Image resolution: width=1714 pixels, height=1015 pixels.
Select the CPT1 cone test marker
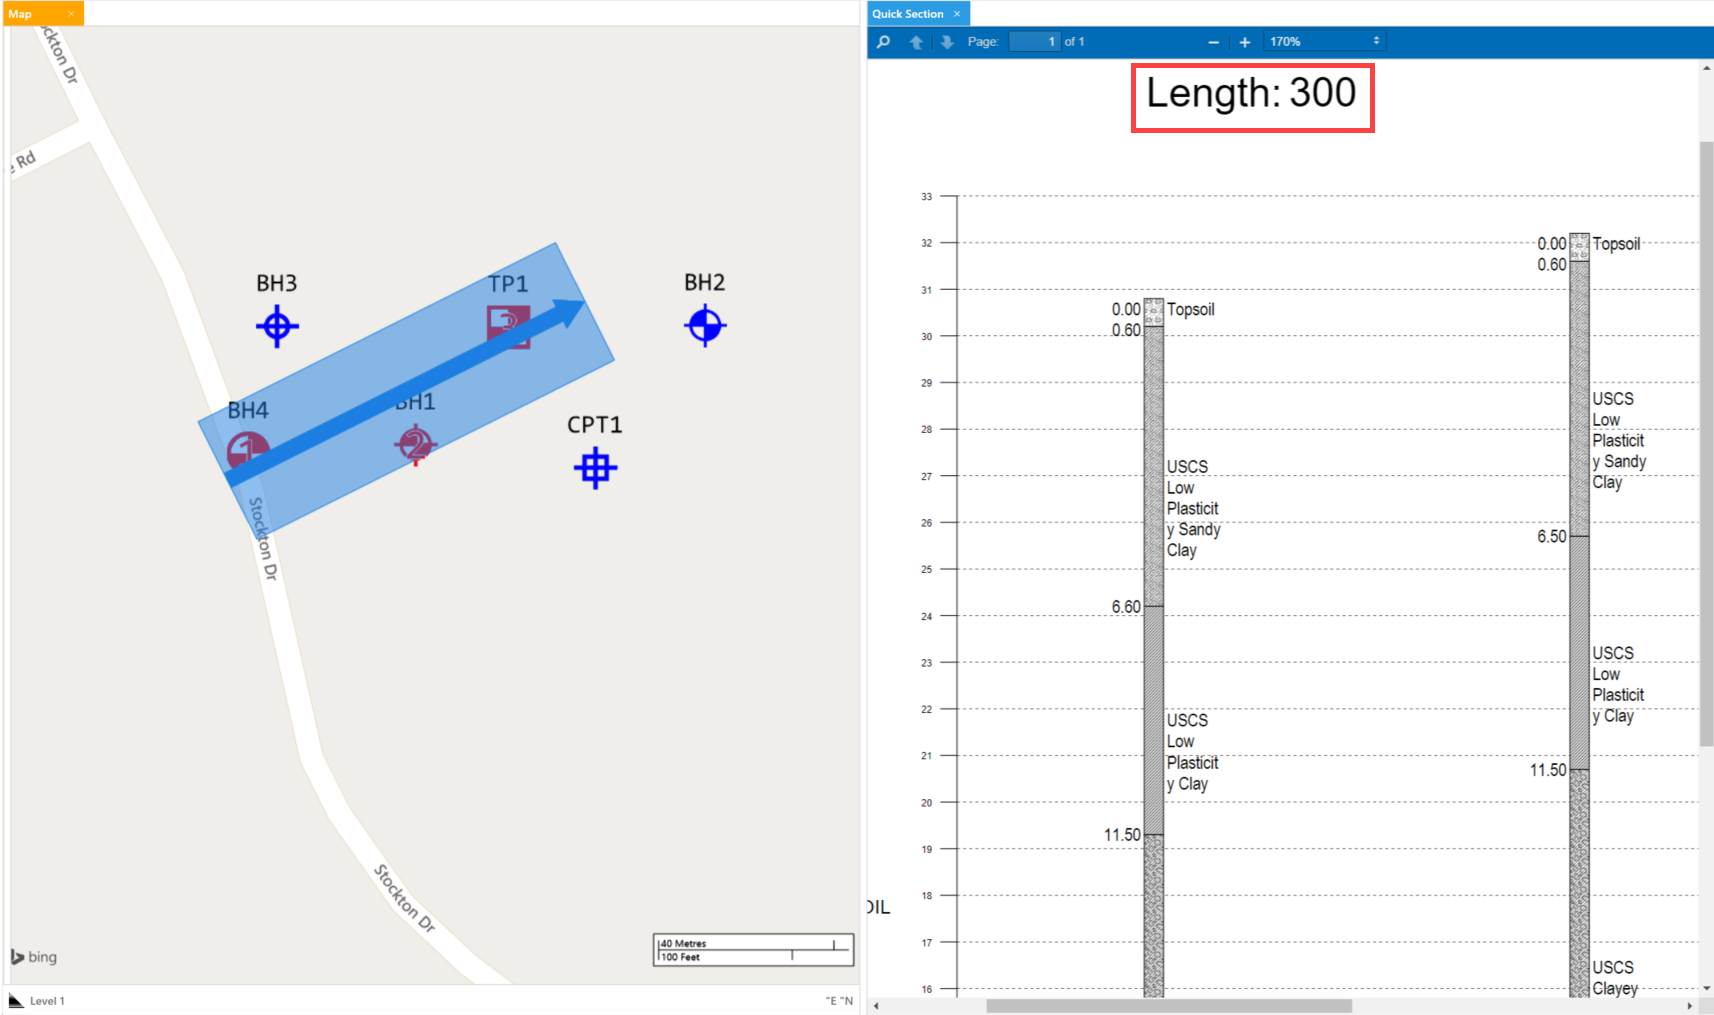[596, 468]
